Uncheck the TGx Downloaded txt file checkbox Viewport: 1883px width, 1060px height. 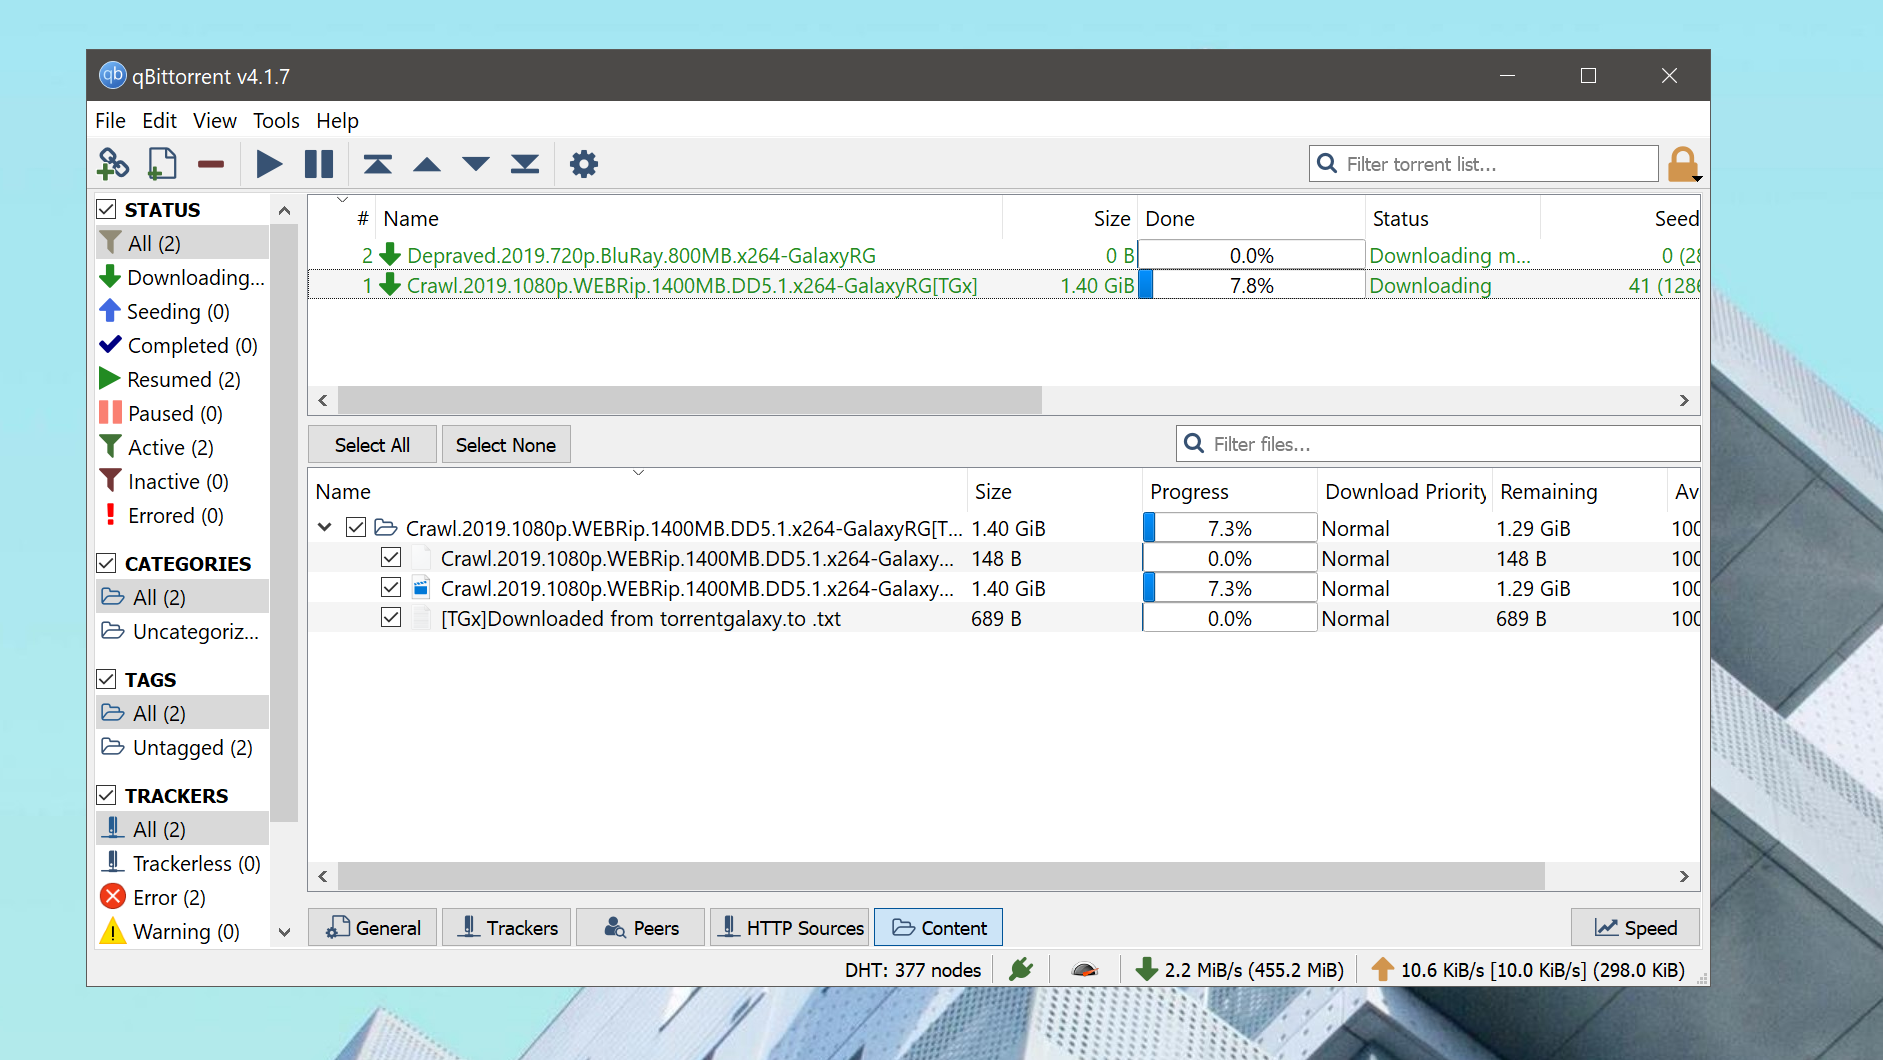391,617
